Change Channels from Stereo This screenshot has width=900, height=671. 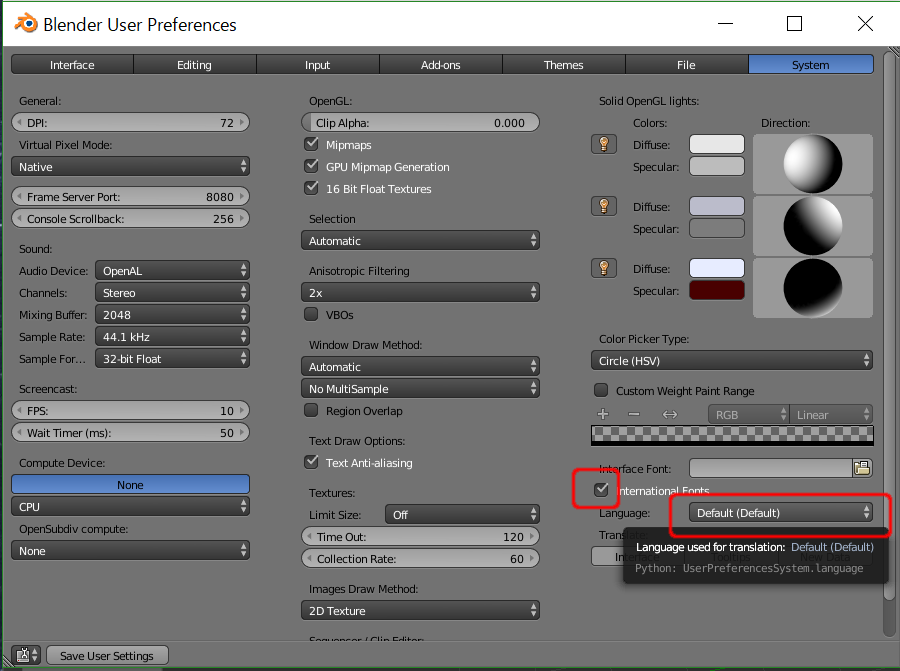(x=172, y=293)
